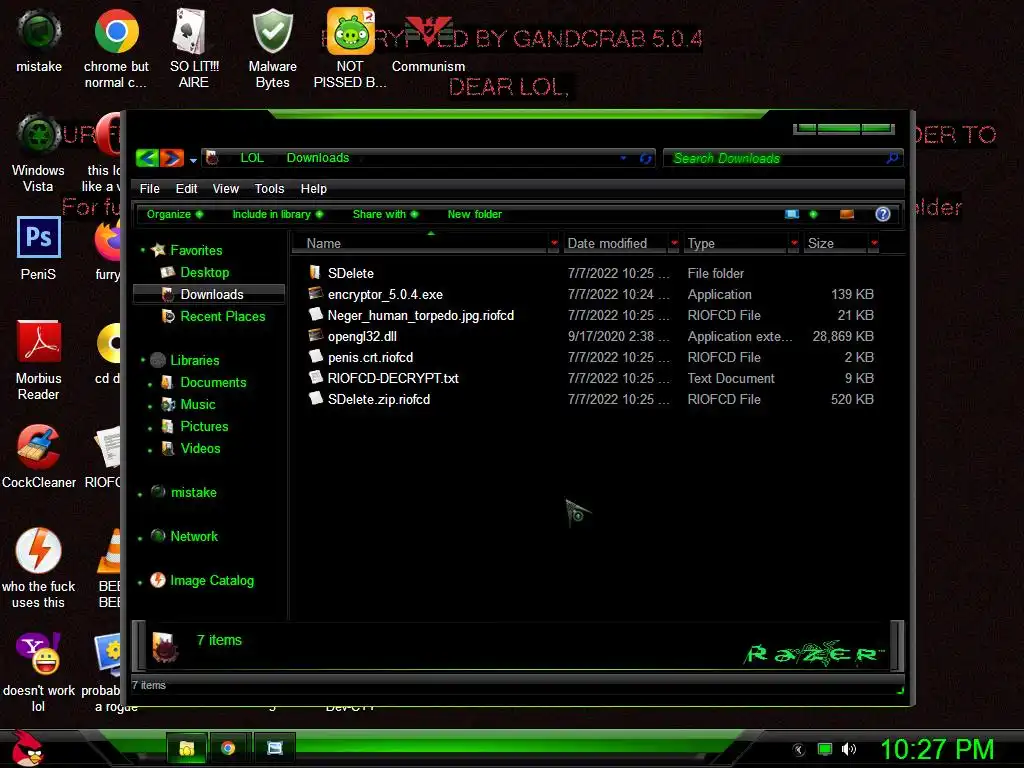
Task: Open the View menu
Action: 225,189
